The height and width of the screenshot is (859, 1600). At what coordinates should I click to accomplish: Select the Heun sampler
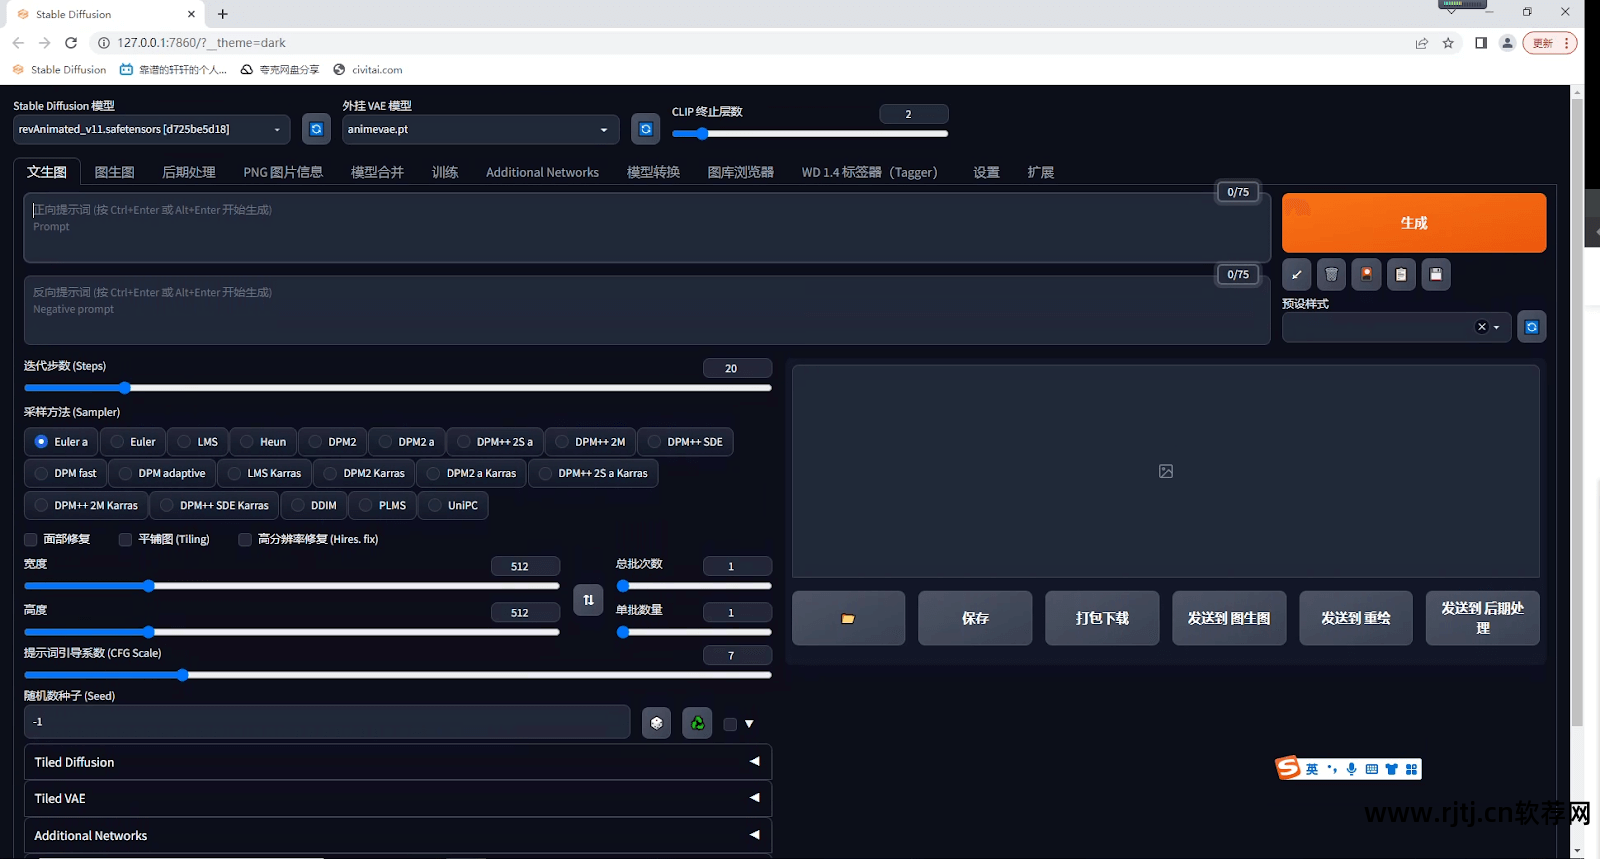264,442
